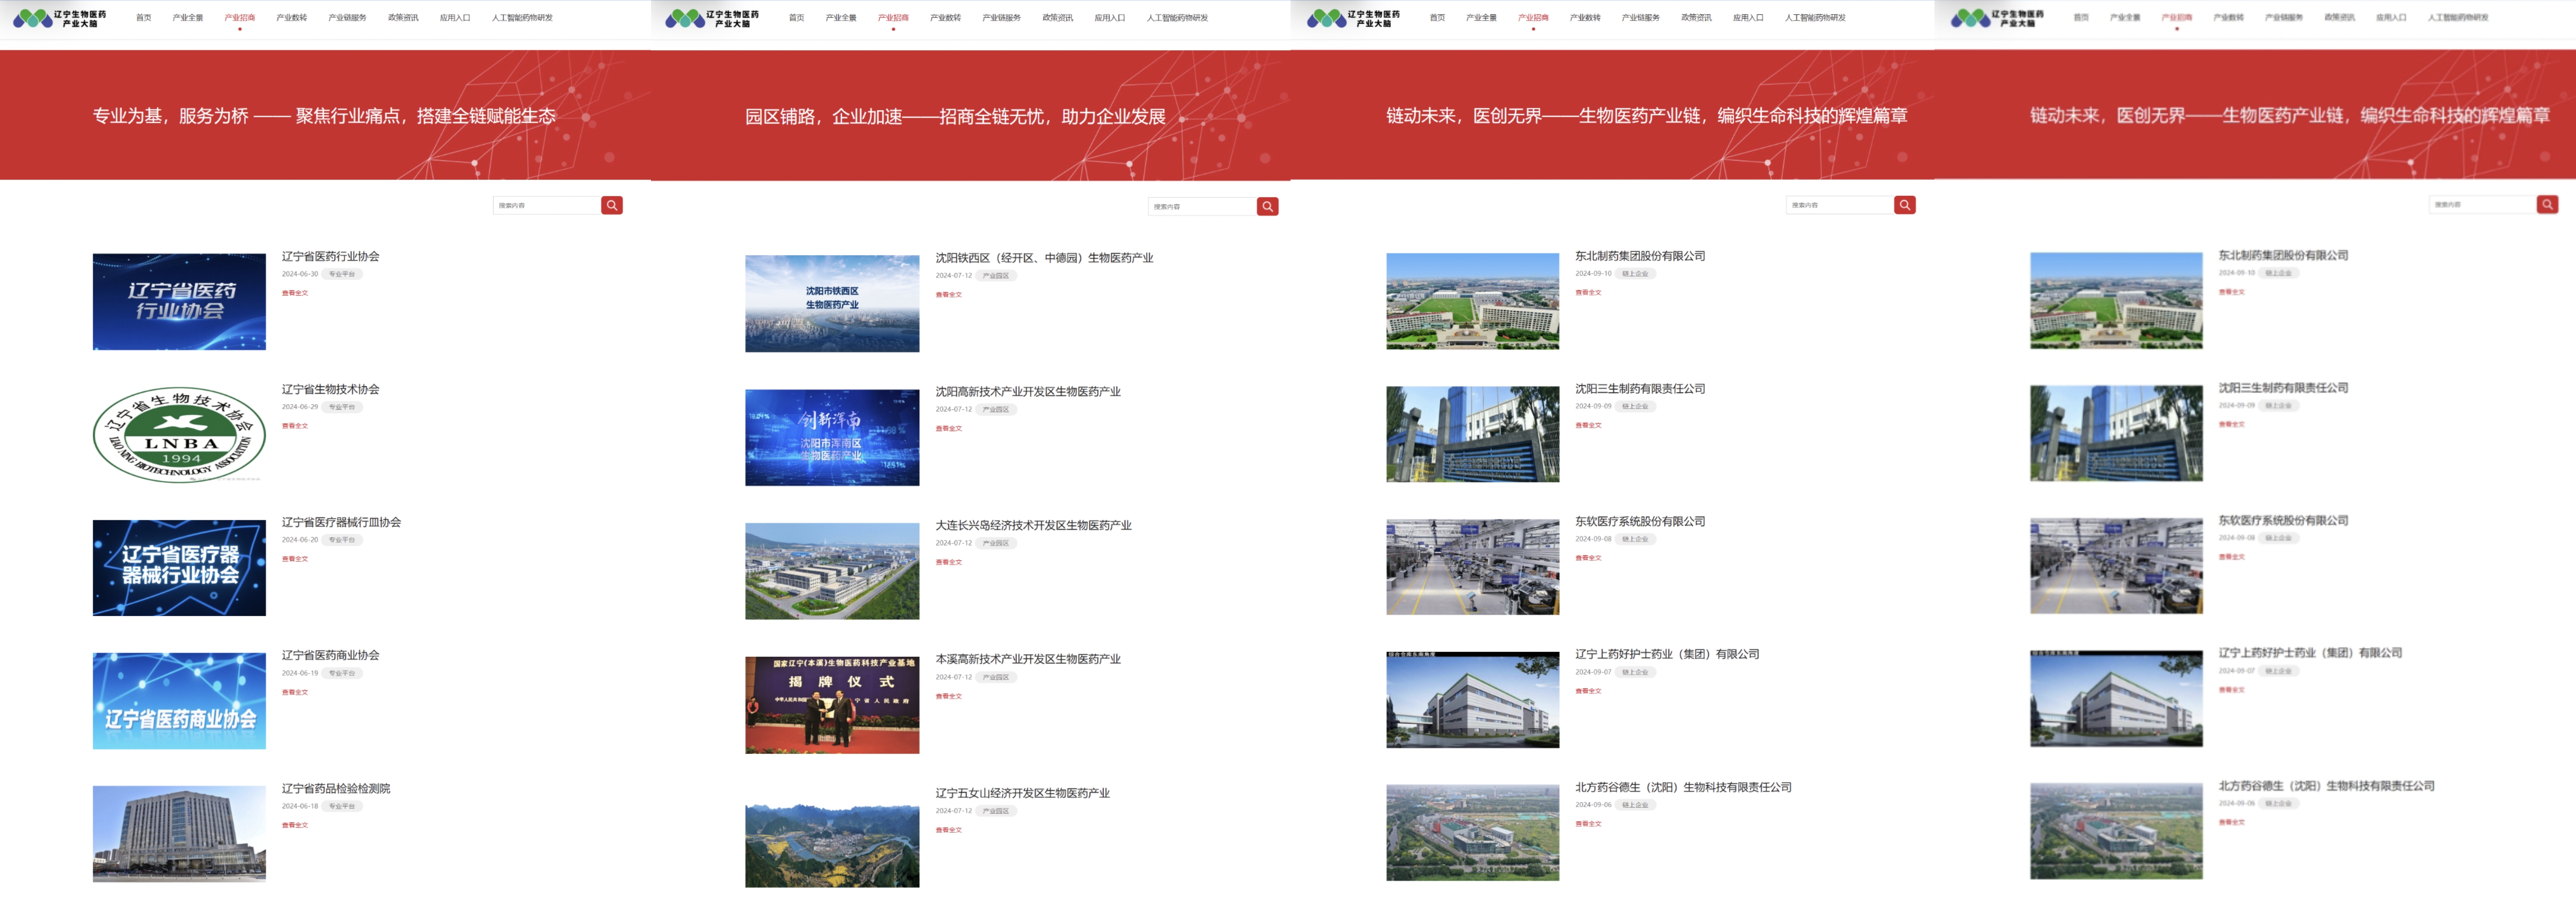Open 辽宁上药好护士药业 title on the sharp page
The height and width of the screenshot is (897, 2576).
[x=1667, y=655]
